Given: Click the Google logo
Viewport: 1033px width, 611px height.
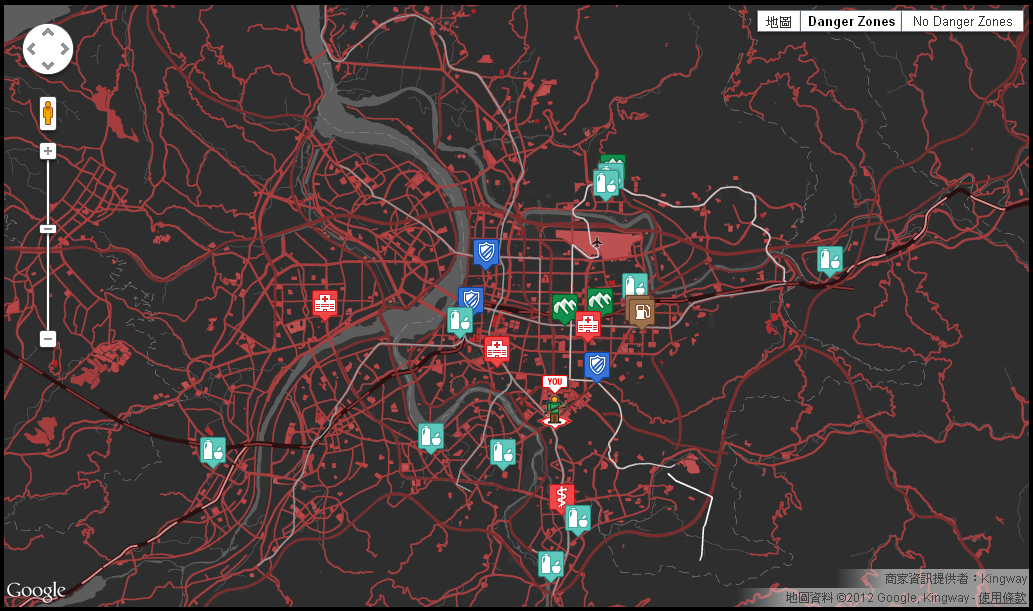Looking at the screenshot, I should pyautogui.click(x=36, y=591).
